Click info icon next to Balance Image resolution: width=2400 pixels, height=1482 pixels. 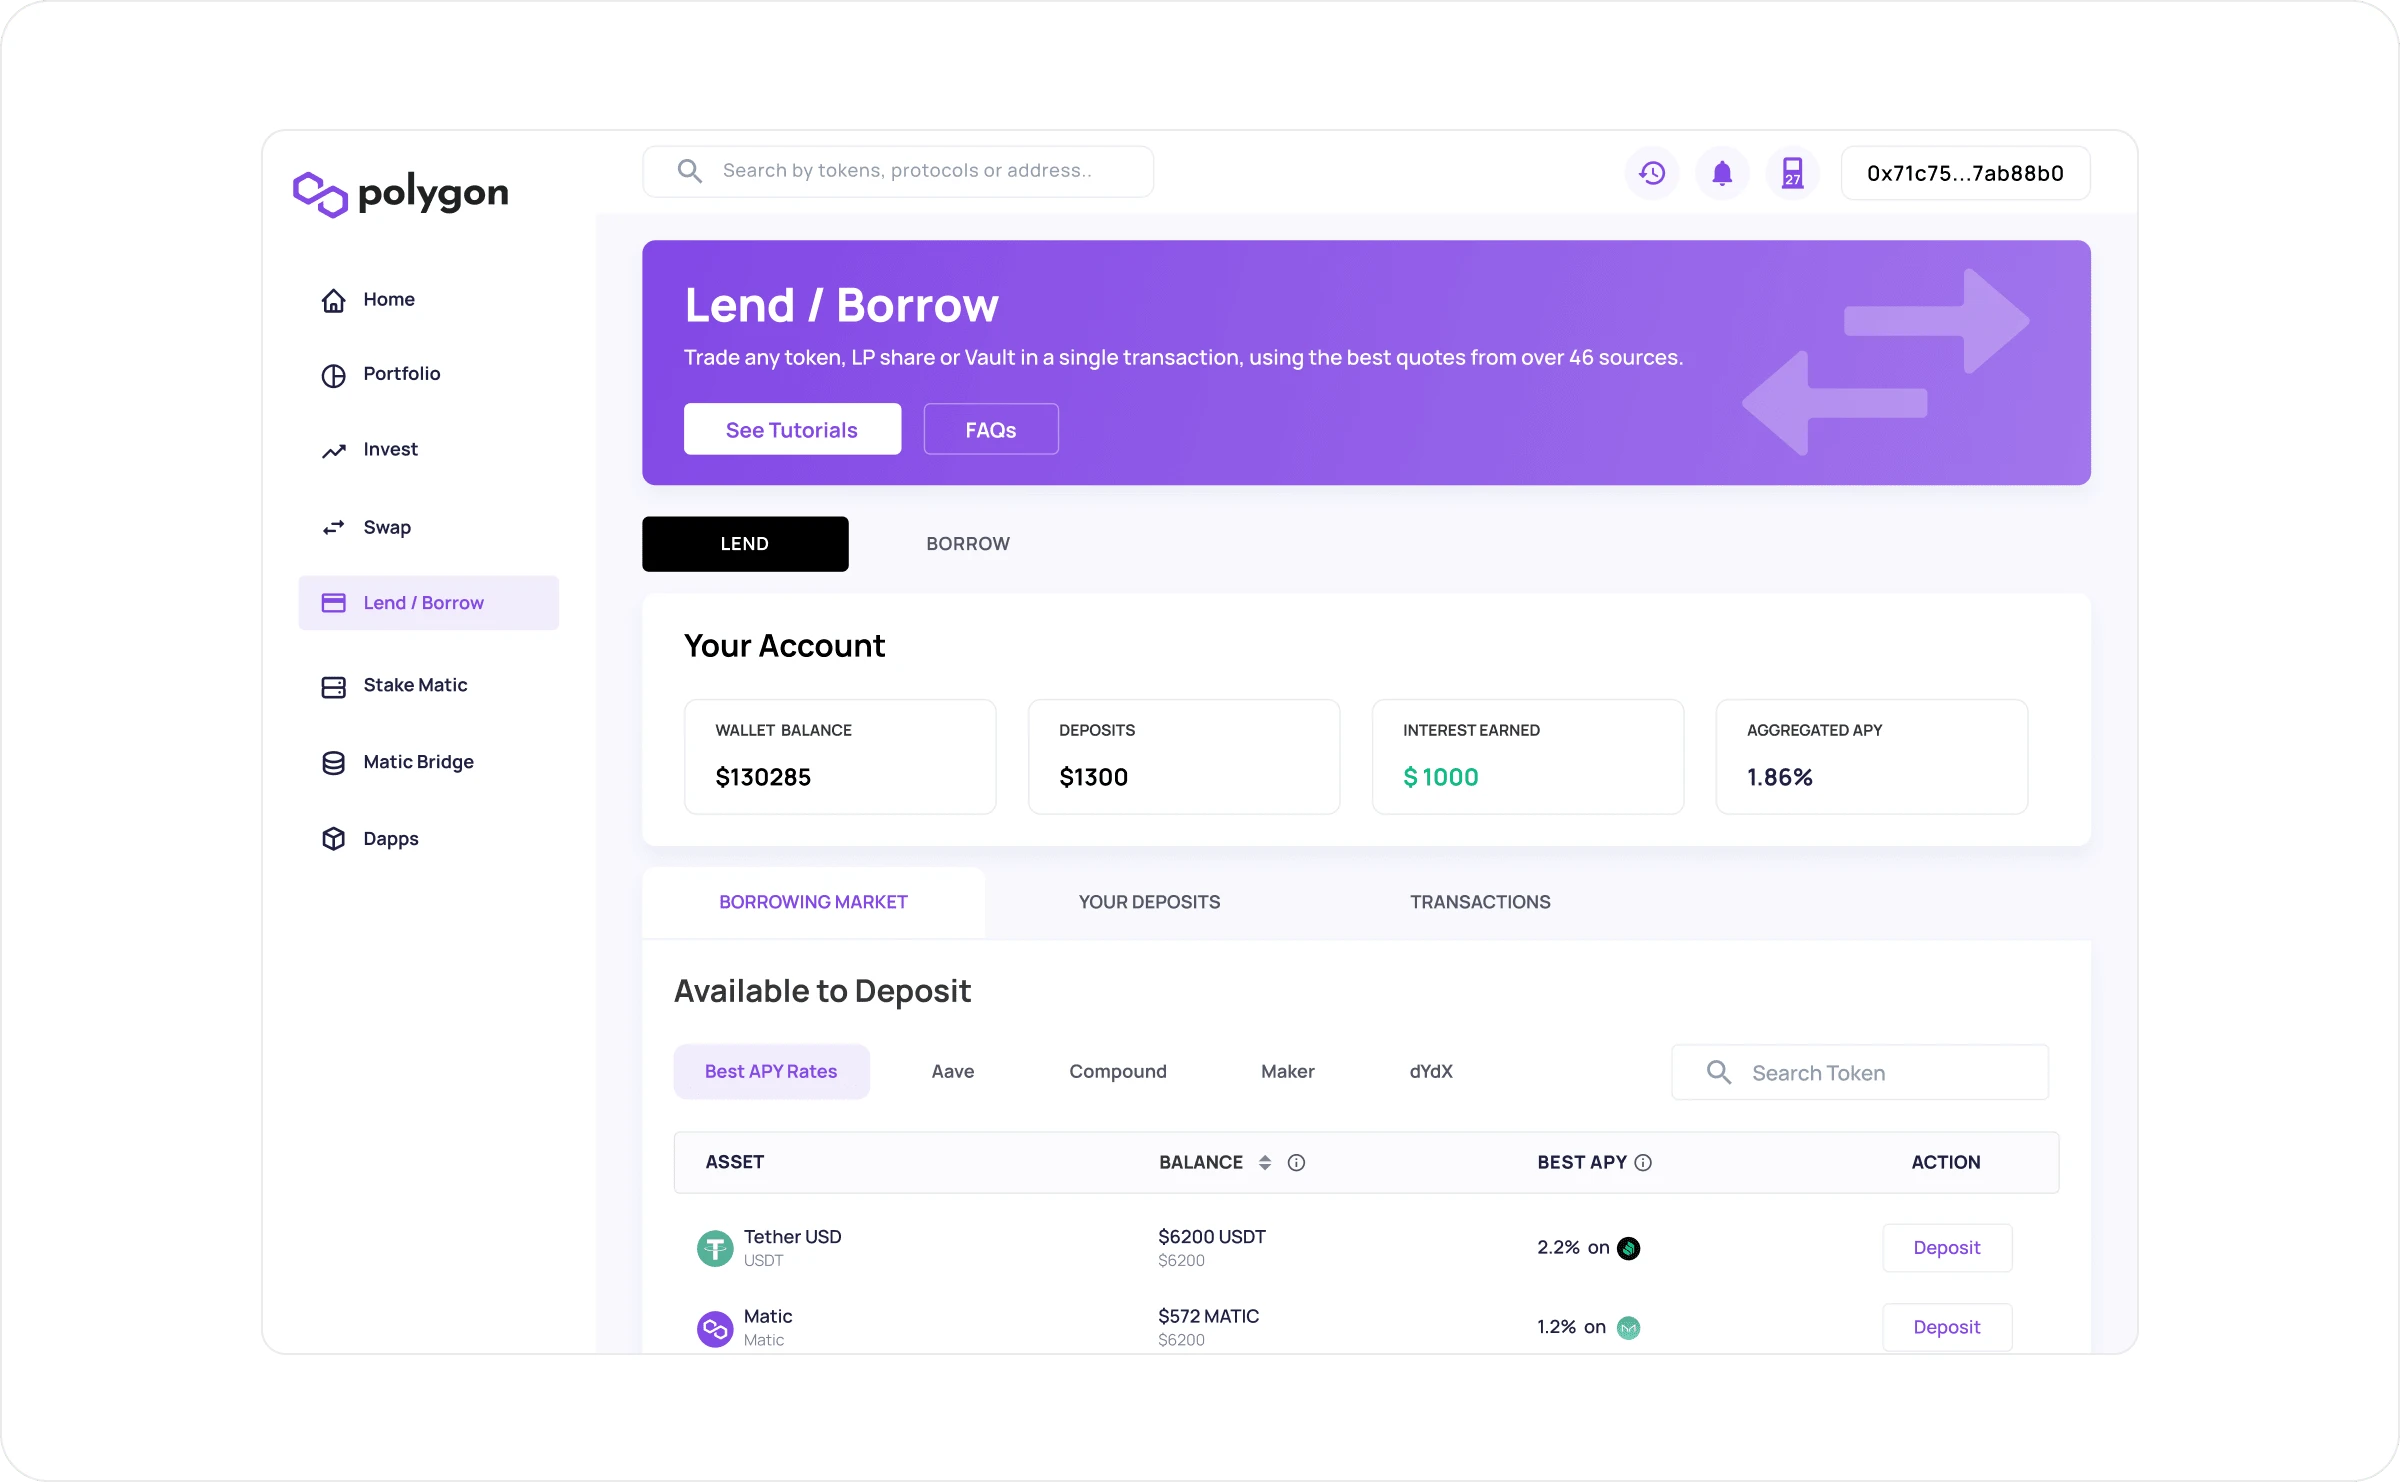(x=1296, y=1162)
